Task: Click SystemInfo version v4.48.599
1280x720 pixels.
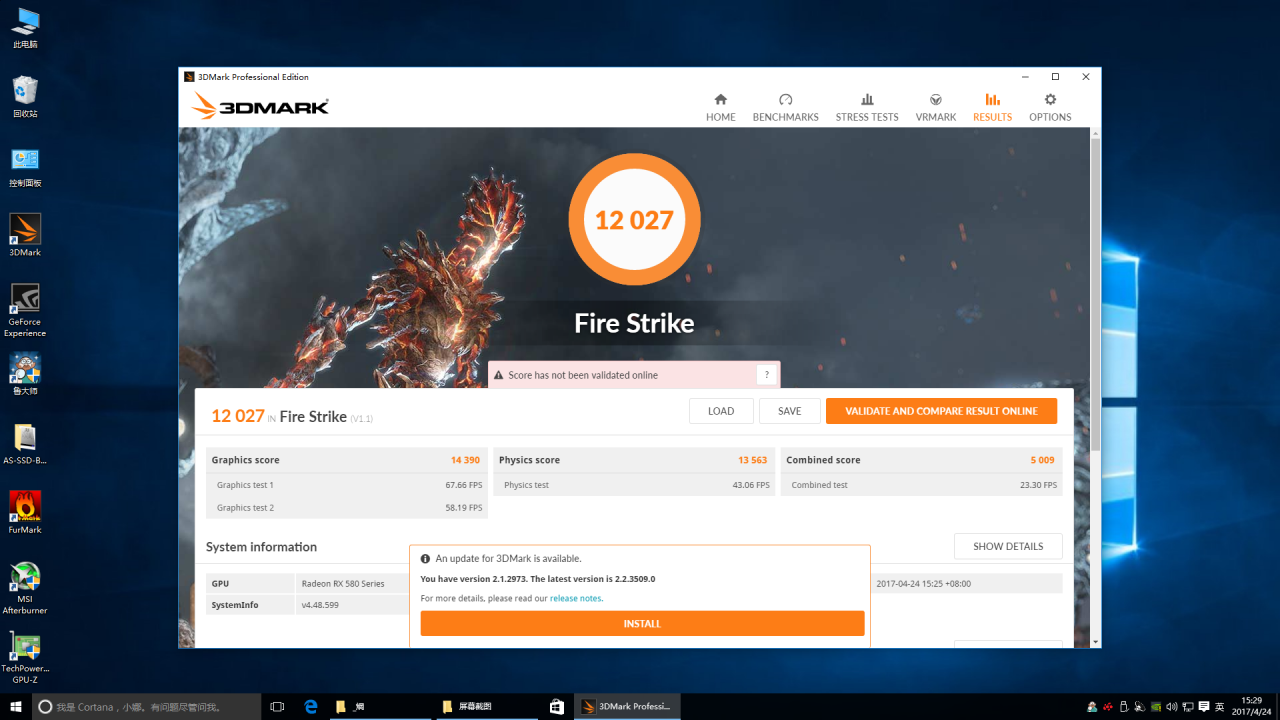Action: pos(320,605)
